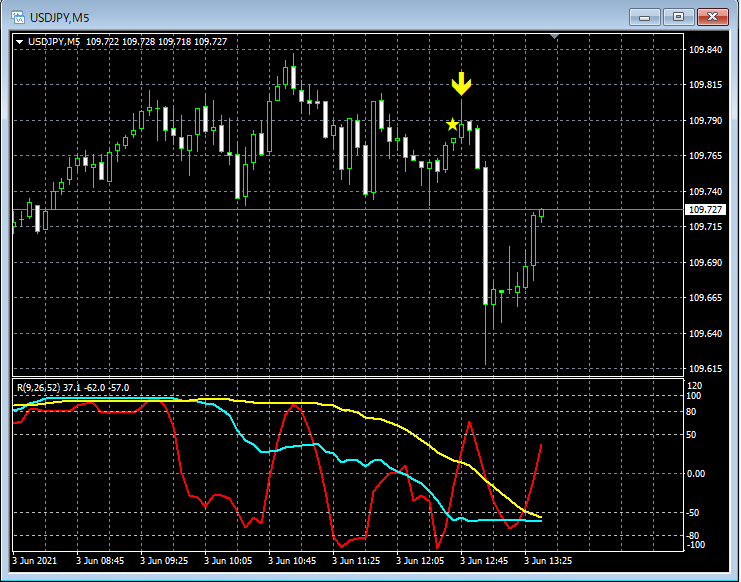Maximize the USDJPY chart window
This screenshot has width=741, height=582.
[678, 17]
